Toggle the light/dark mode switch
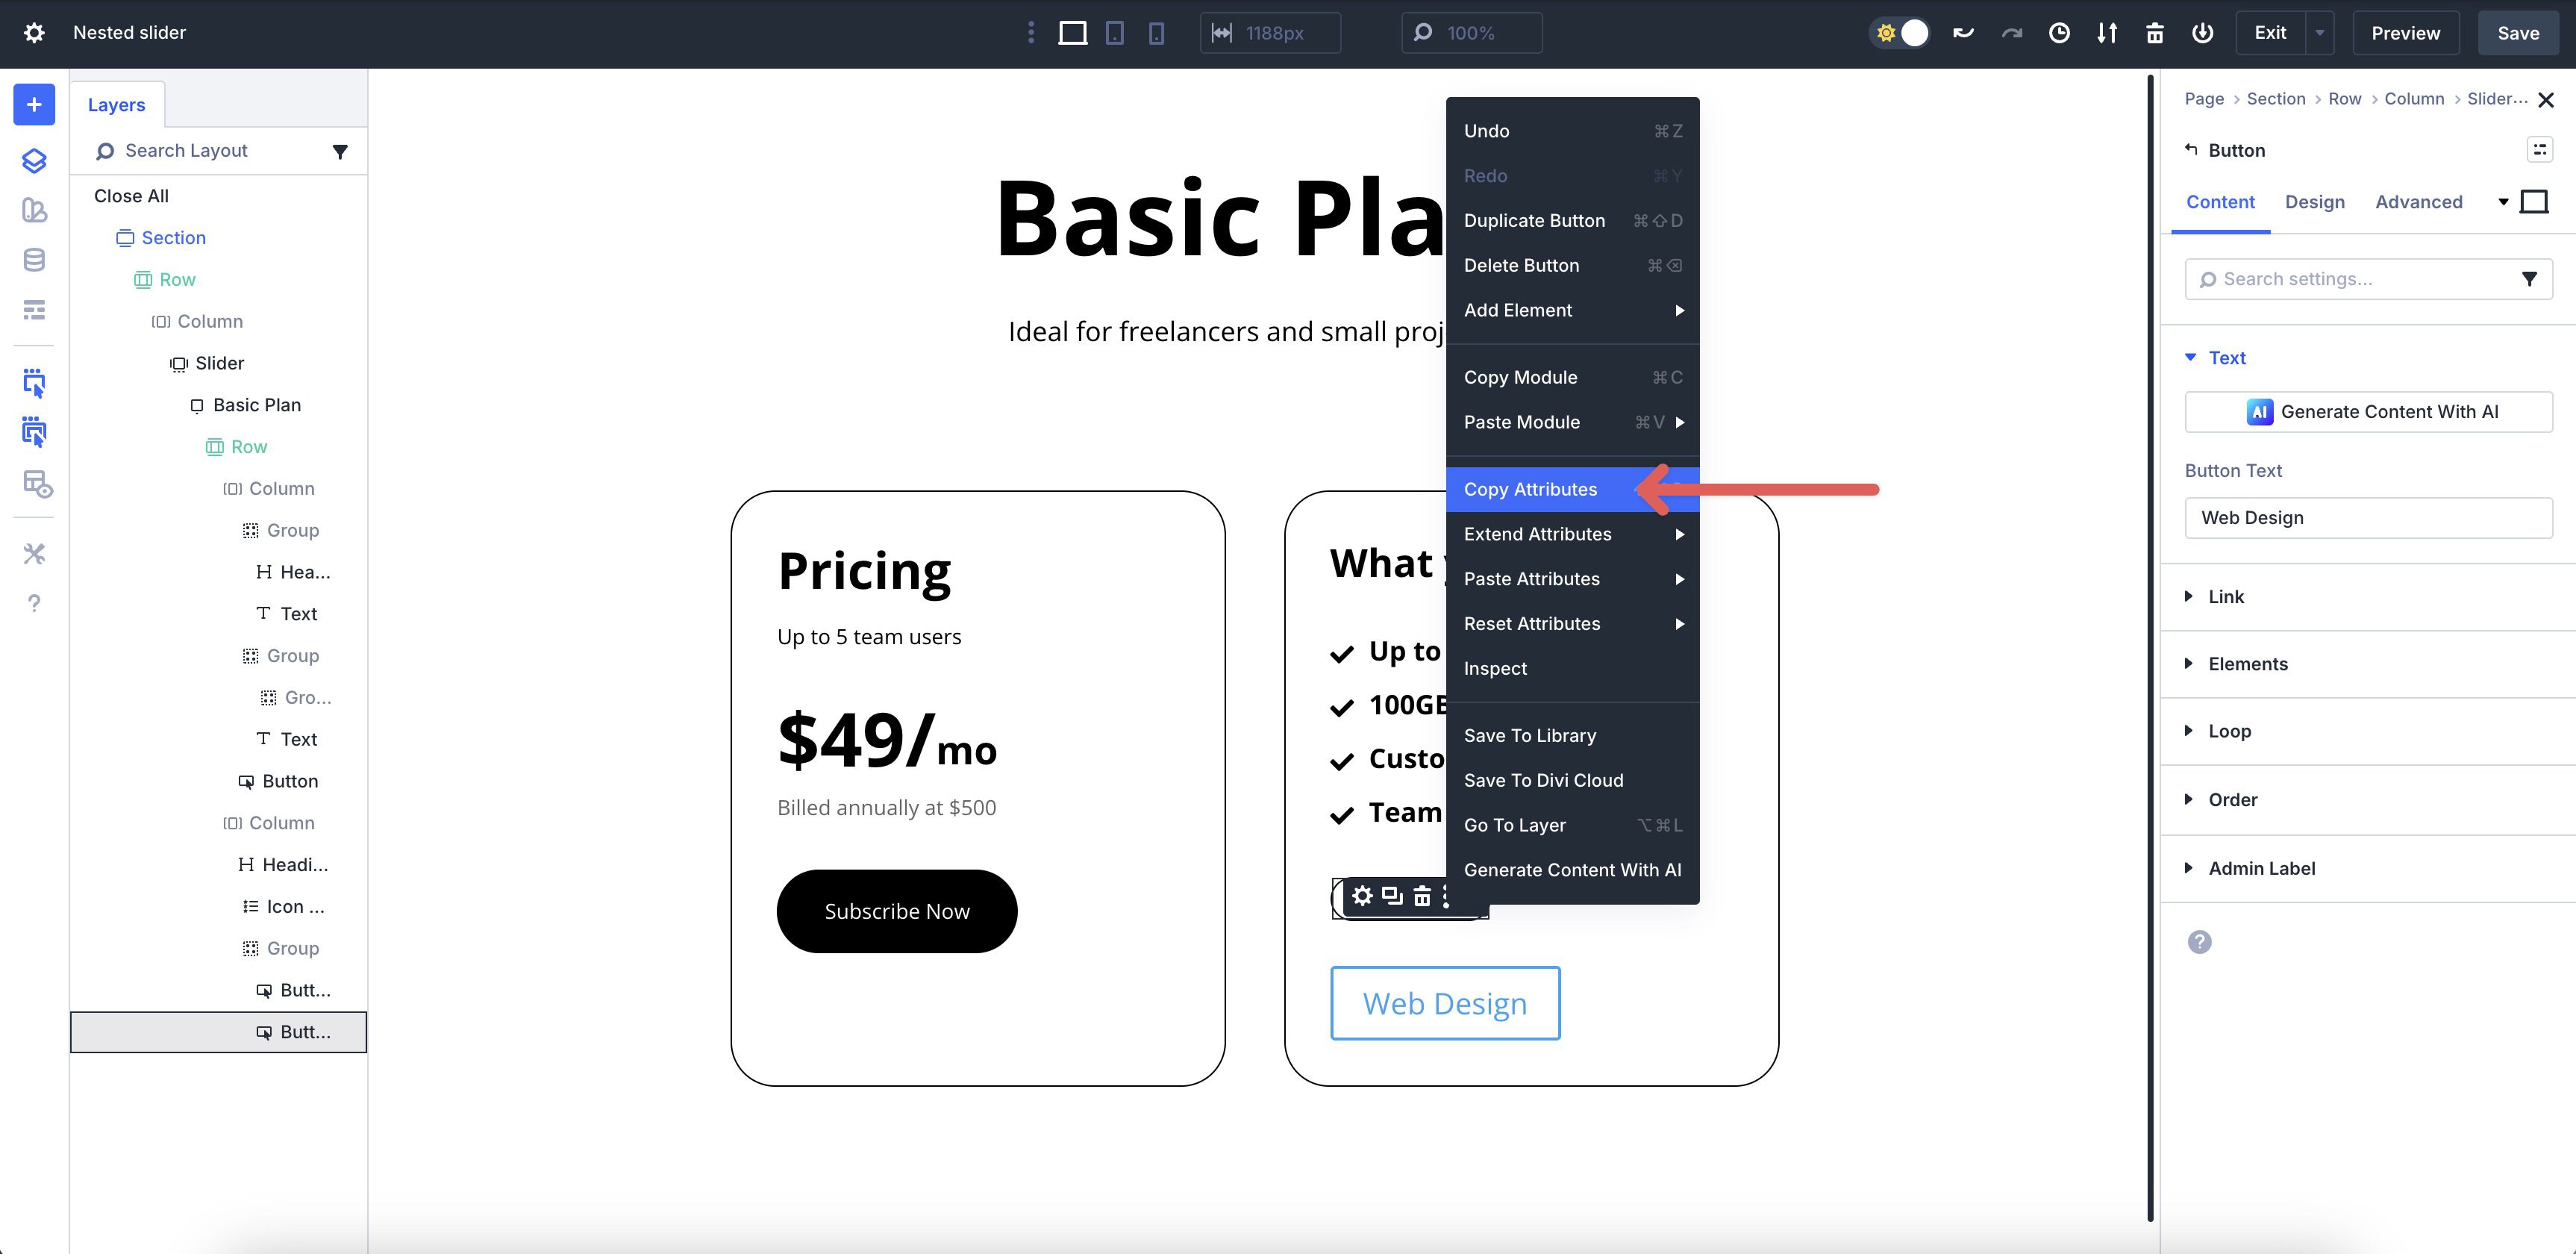2576x1254 pixels. [1900, 33]
